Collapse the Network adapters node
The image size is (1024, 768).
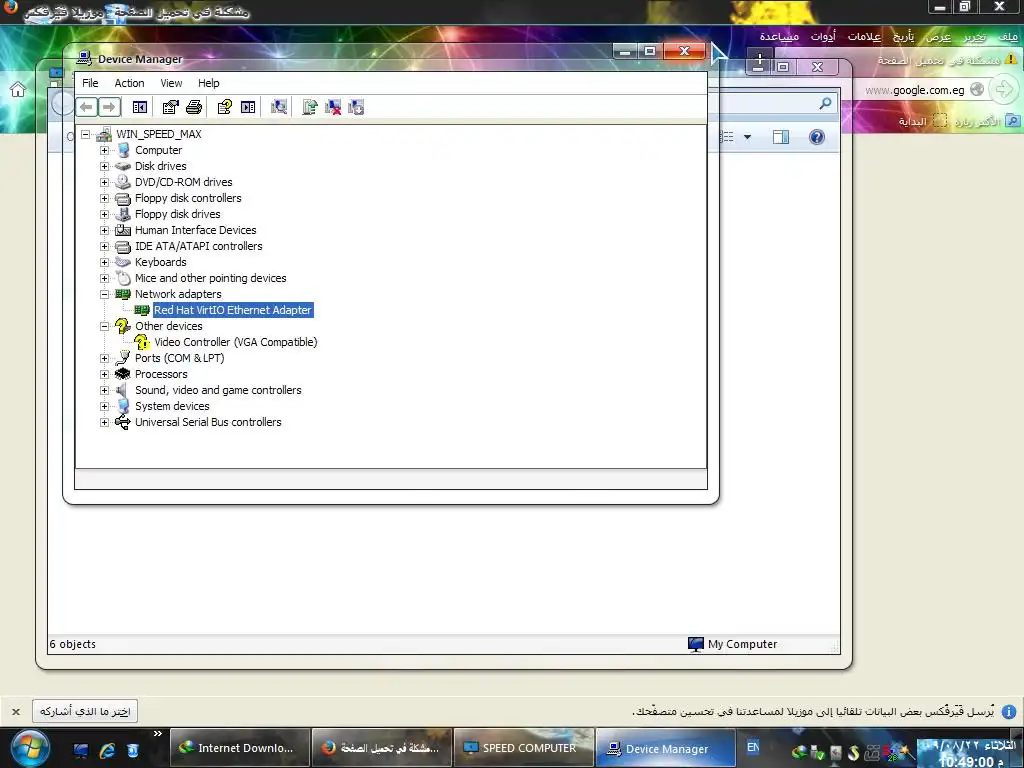[104, 295]
